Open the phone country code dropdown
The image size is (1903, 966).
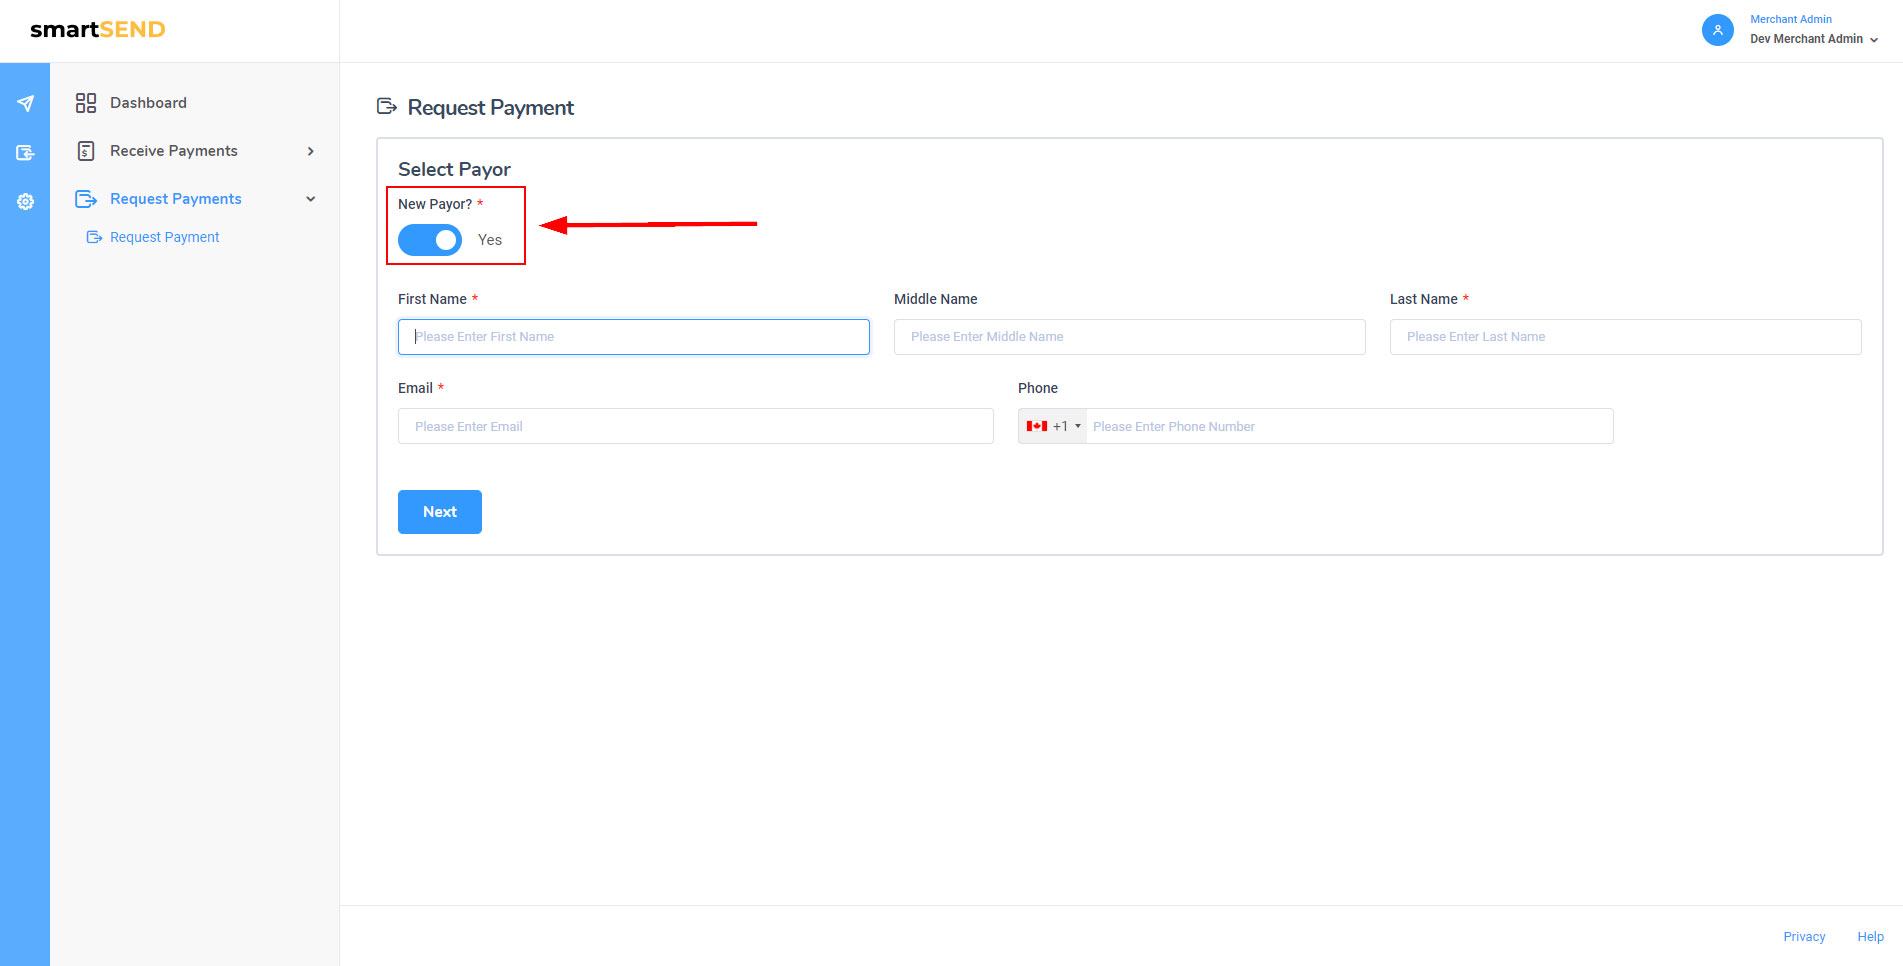[x=1053, y=426]
